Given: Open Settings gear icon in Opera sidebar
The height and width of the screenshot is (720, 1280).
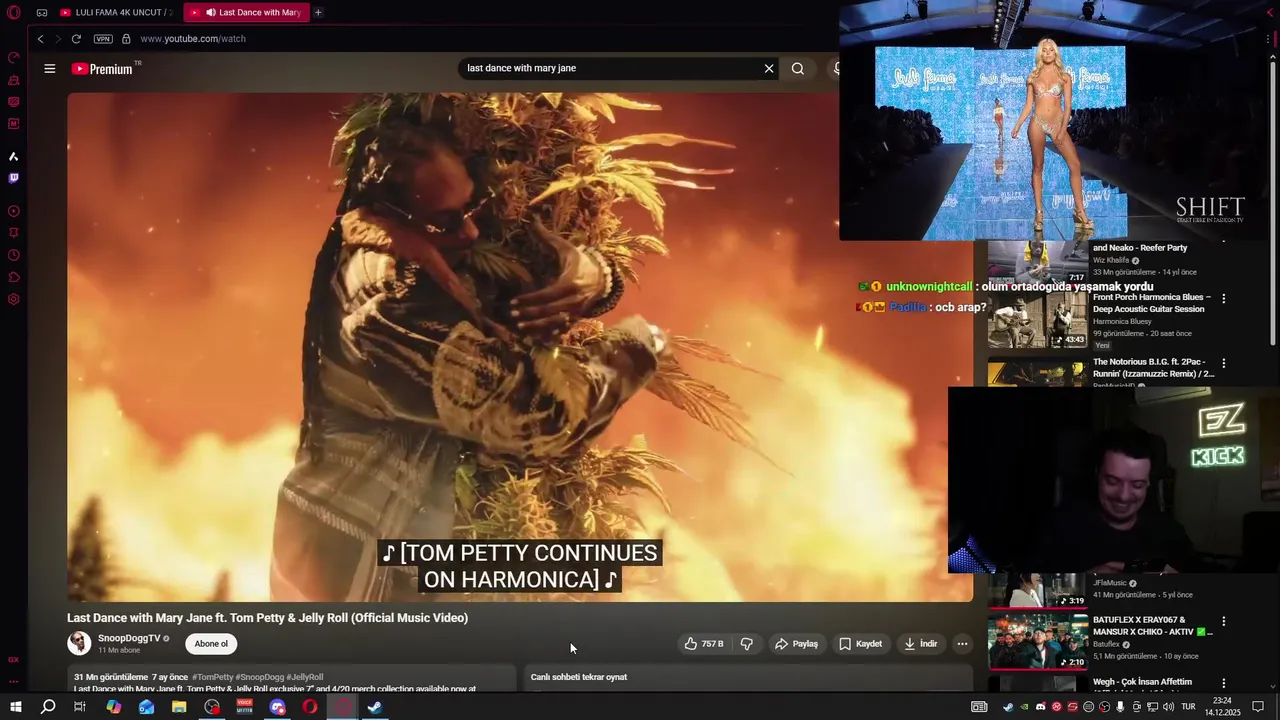Looking at the screenshot, I should tap(14, 299).
